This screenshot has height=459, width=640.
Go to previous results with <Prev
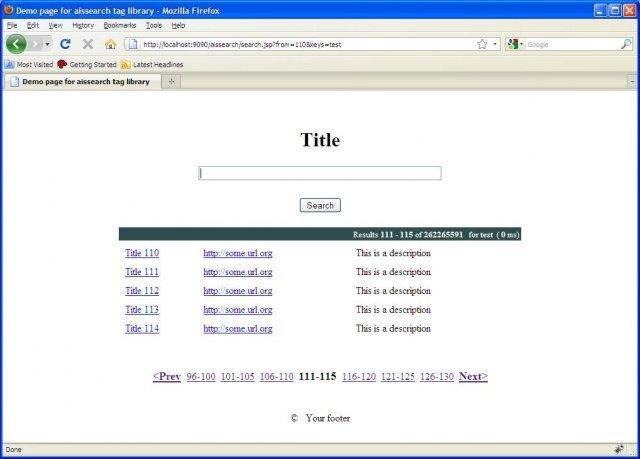[x=167, y=376]
